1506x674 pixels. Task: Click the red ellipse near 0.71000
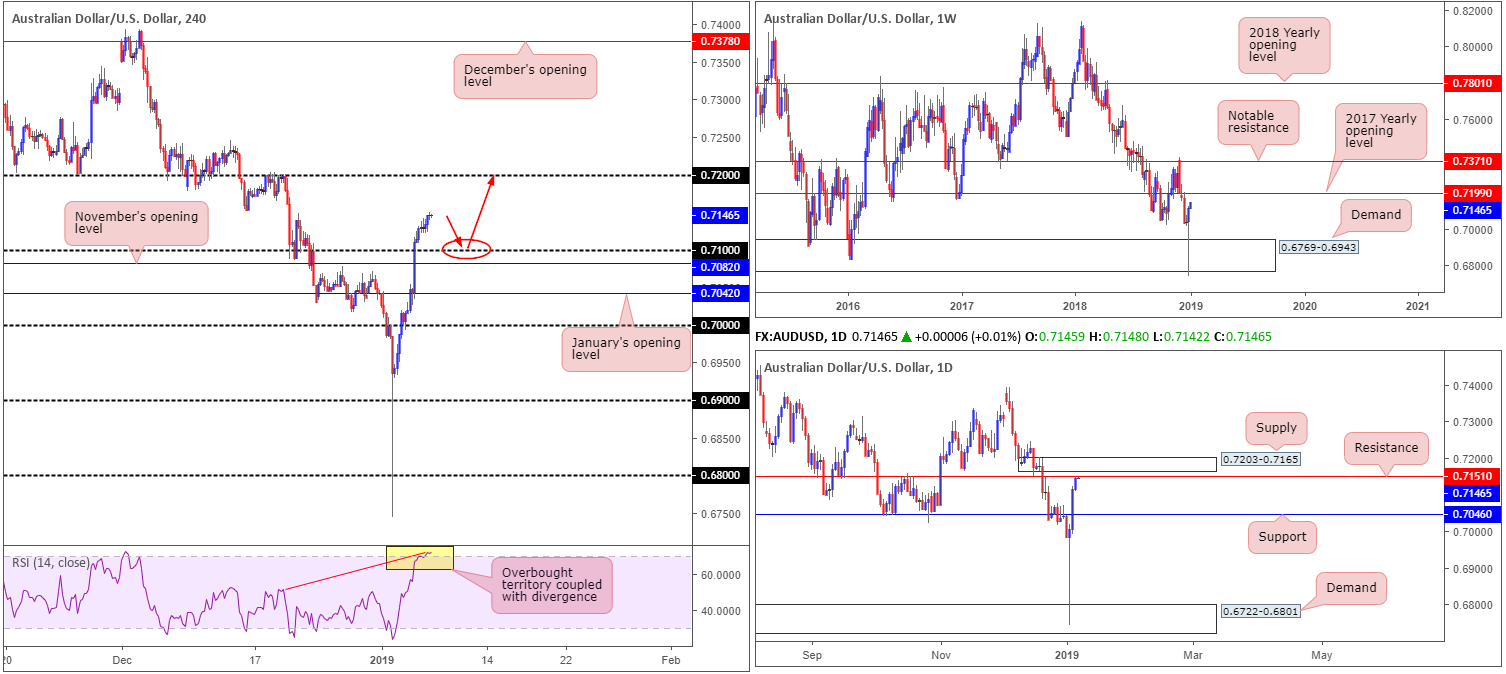coord(466,250)
